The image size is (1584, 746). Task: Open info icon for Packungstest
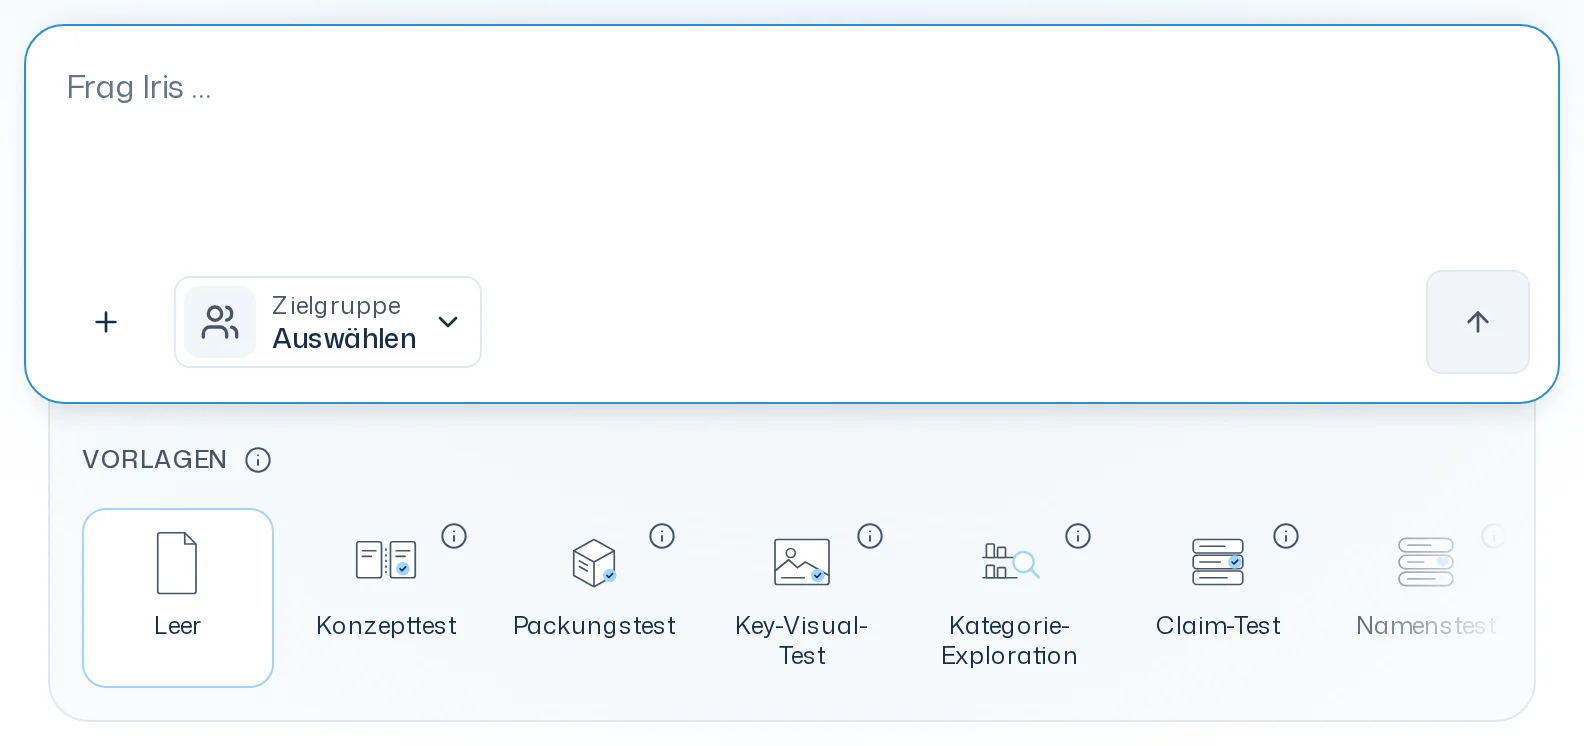click(x=662, y=536)
